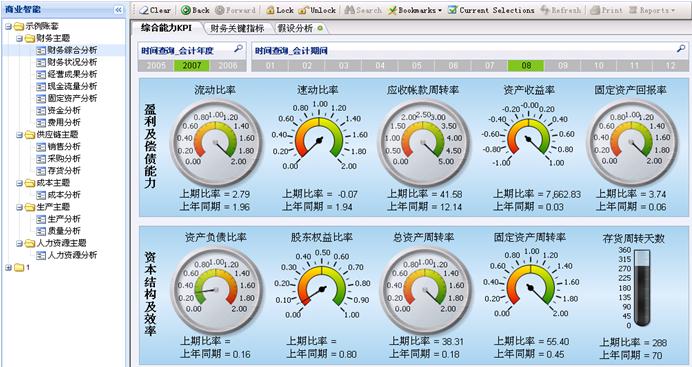Select year 2005 in fiscal year filter
Viewport: 692px width, 367px height.
coord(156,66)
